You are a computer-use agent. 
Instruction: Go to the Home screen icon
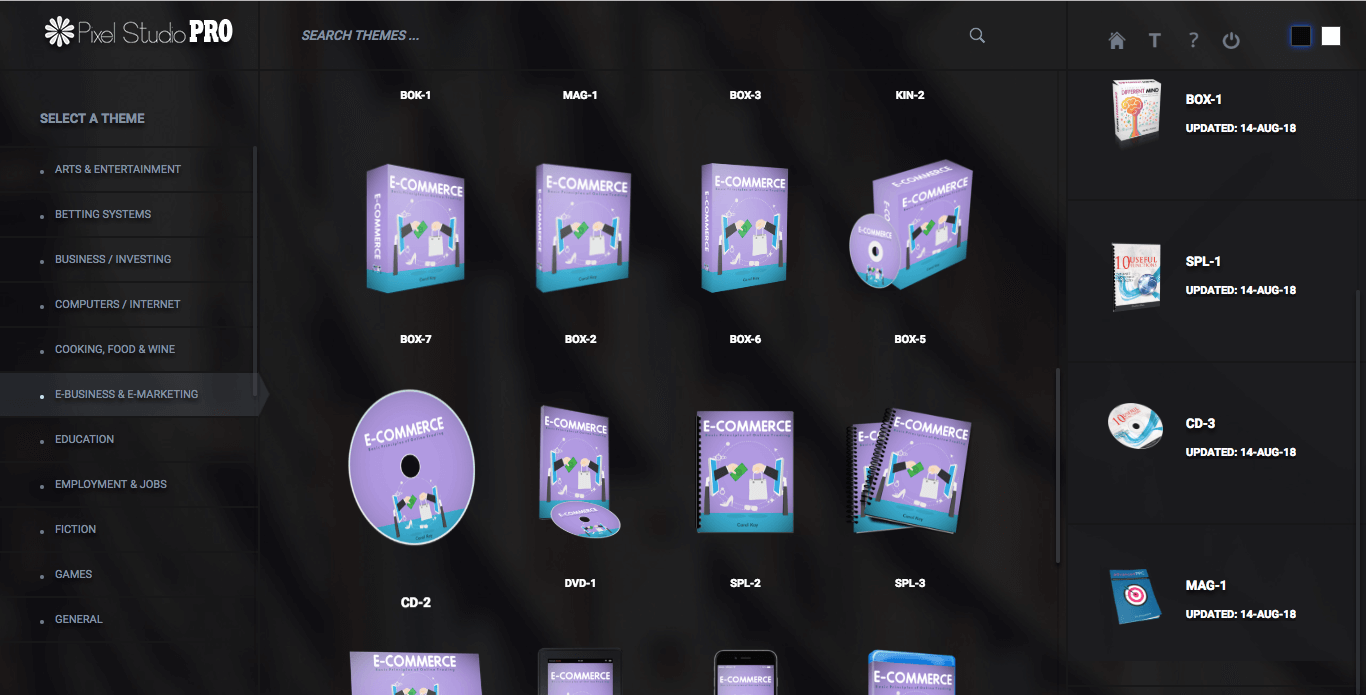(1117, 40)
